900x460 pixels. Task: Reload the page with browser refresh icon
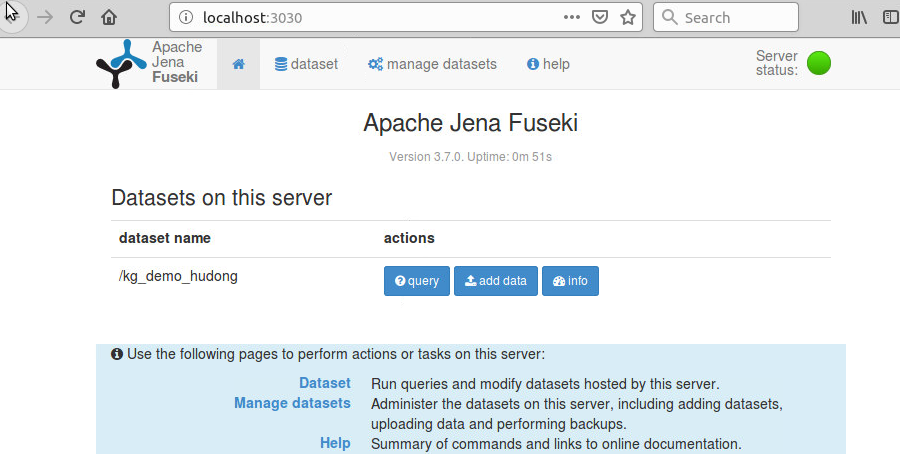click(x=77, y=17)
